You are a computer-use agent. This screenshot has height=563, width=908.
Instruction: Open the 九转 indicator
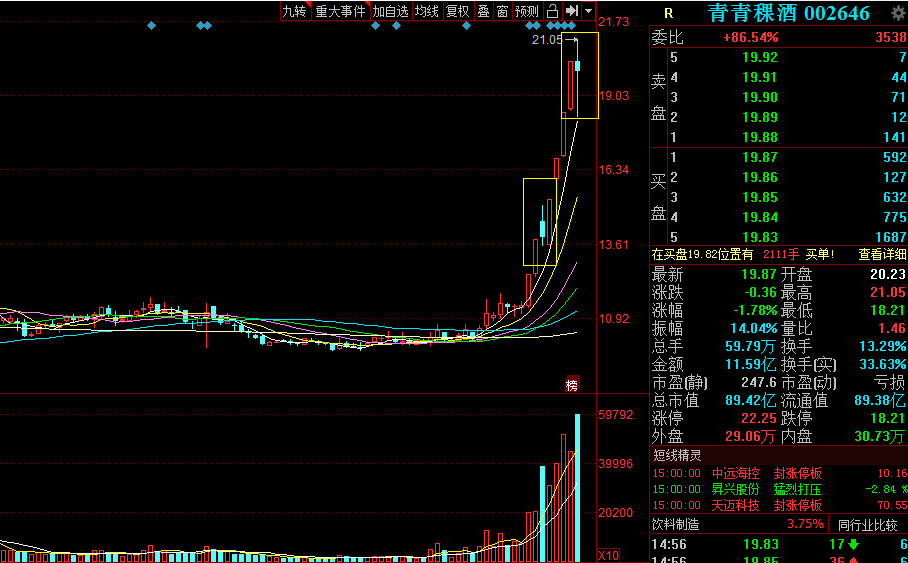(x=294, y=11)
